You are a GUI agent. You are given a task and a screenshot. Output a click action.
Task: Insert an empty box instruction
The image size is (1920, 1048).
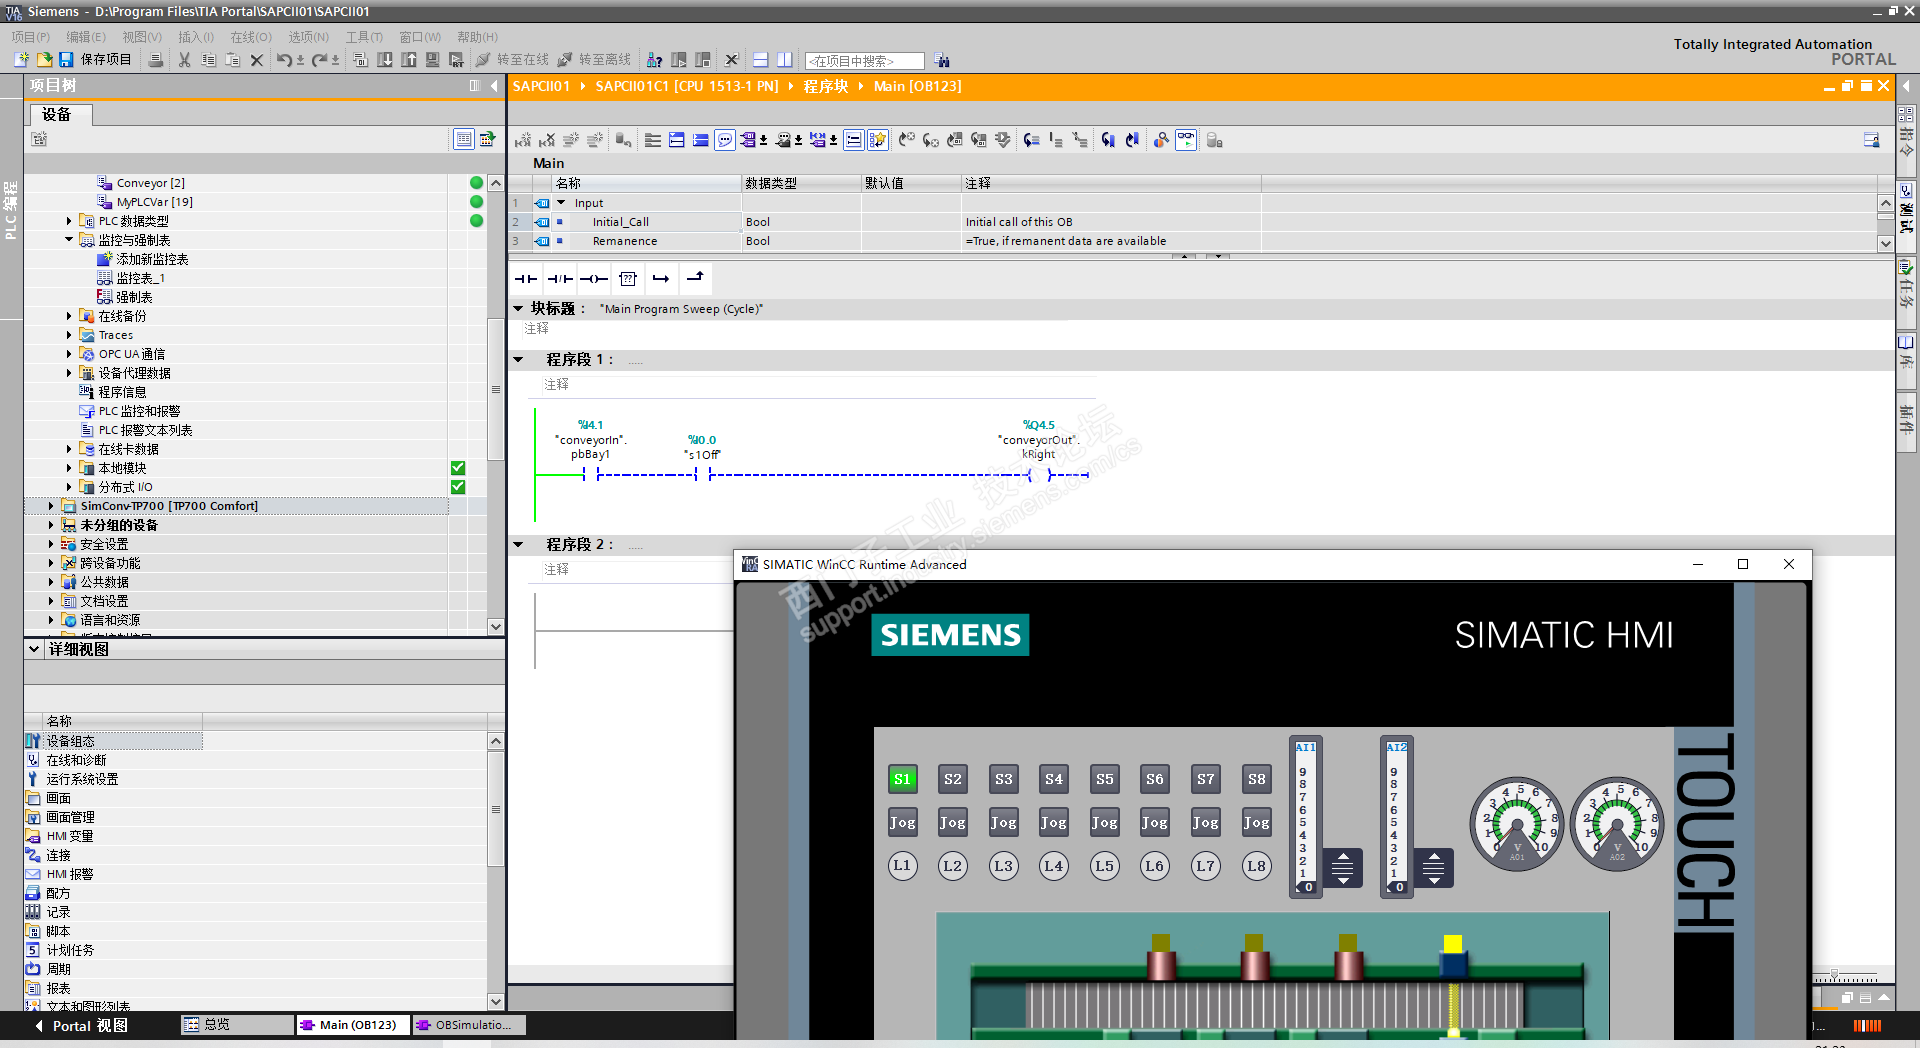tap(628, 279)
